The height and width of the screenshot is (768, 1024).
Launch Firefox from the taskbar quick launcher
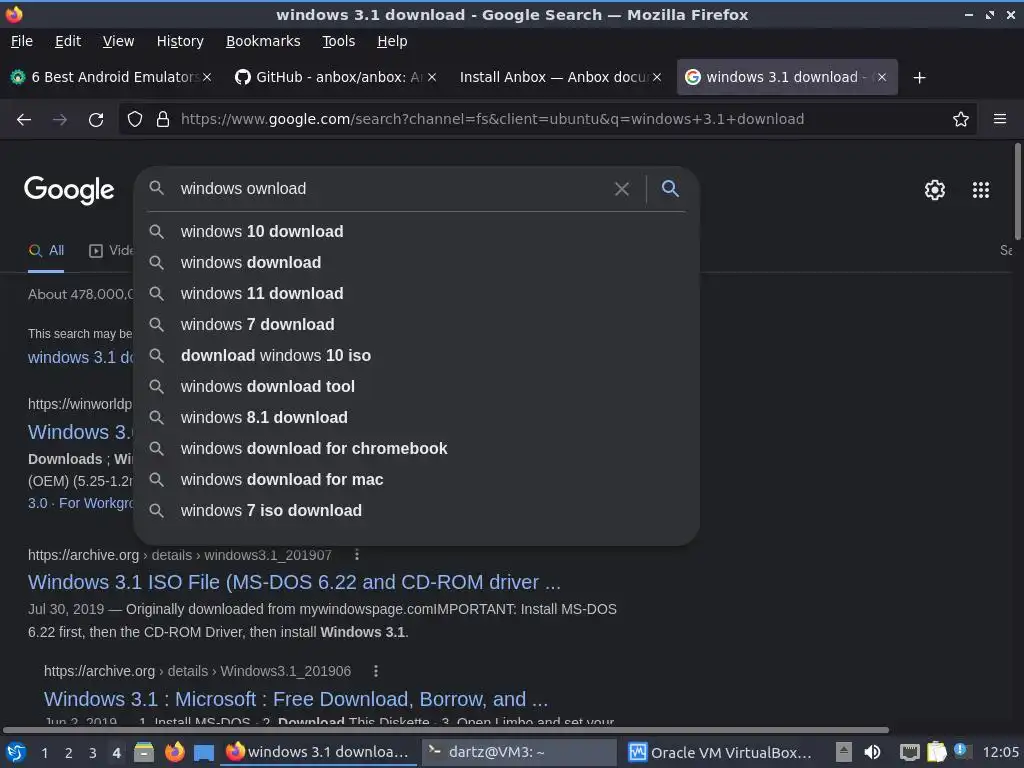[x=174, y=752]
